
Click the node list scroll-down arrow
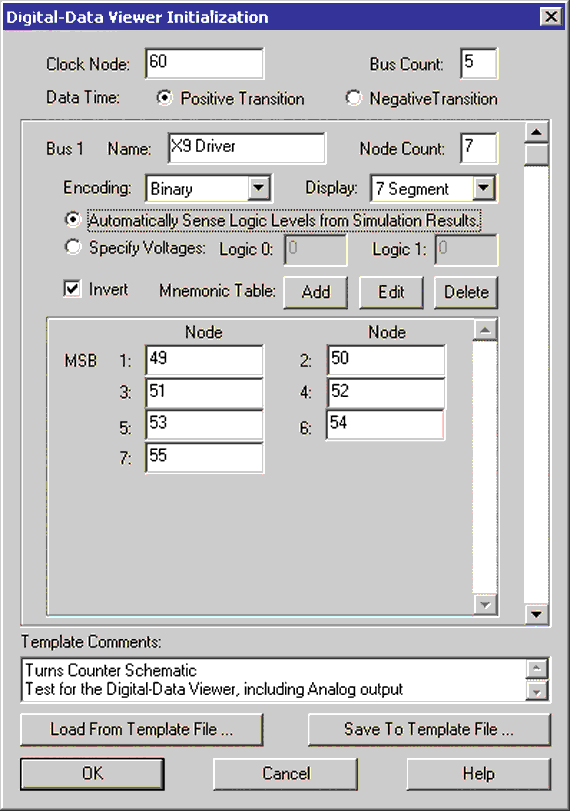click(485, 605)
